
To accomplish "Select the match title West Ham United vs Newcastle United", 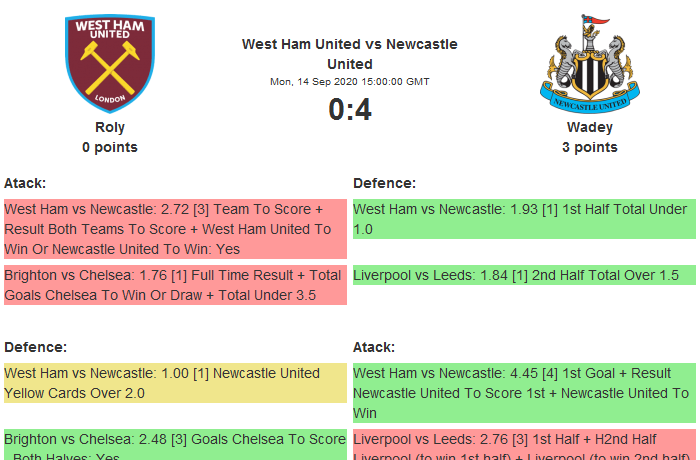I will [x=350, y=54].
